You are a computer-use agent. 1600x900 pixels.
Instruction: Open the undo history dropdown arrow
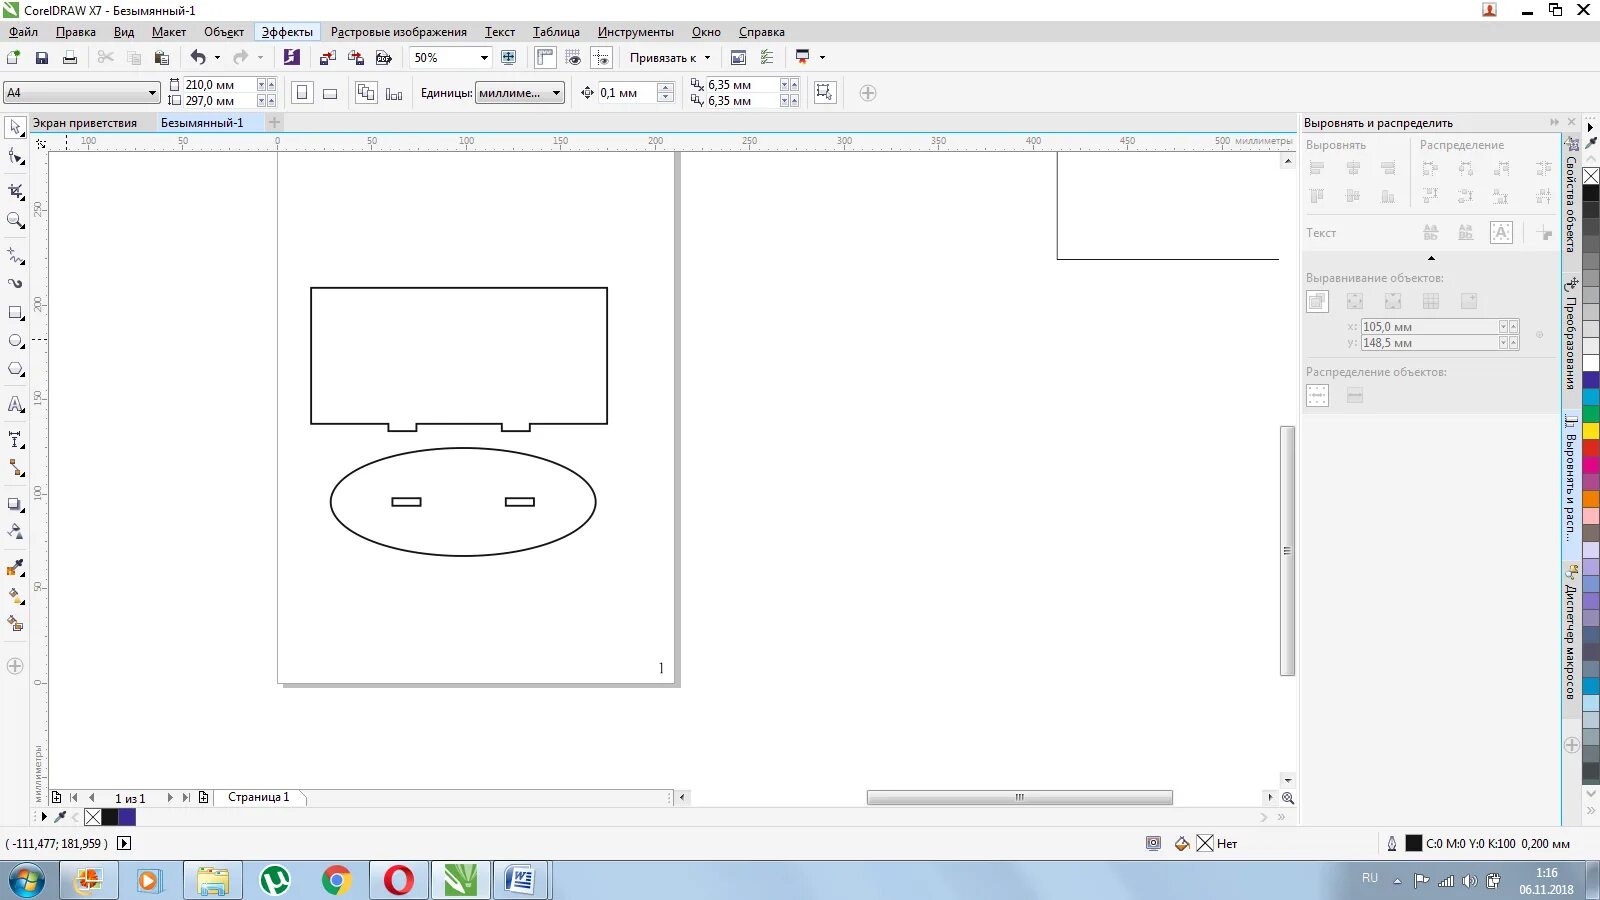pyautogui.click(x=217, y=58)
